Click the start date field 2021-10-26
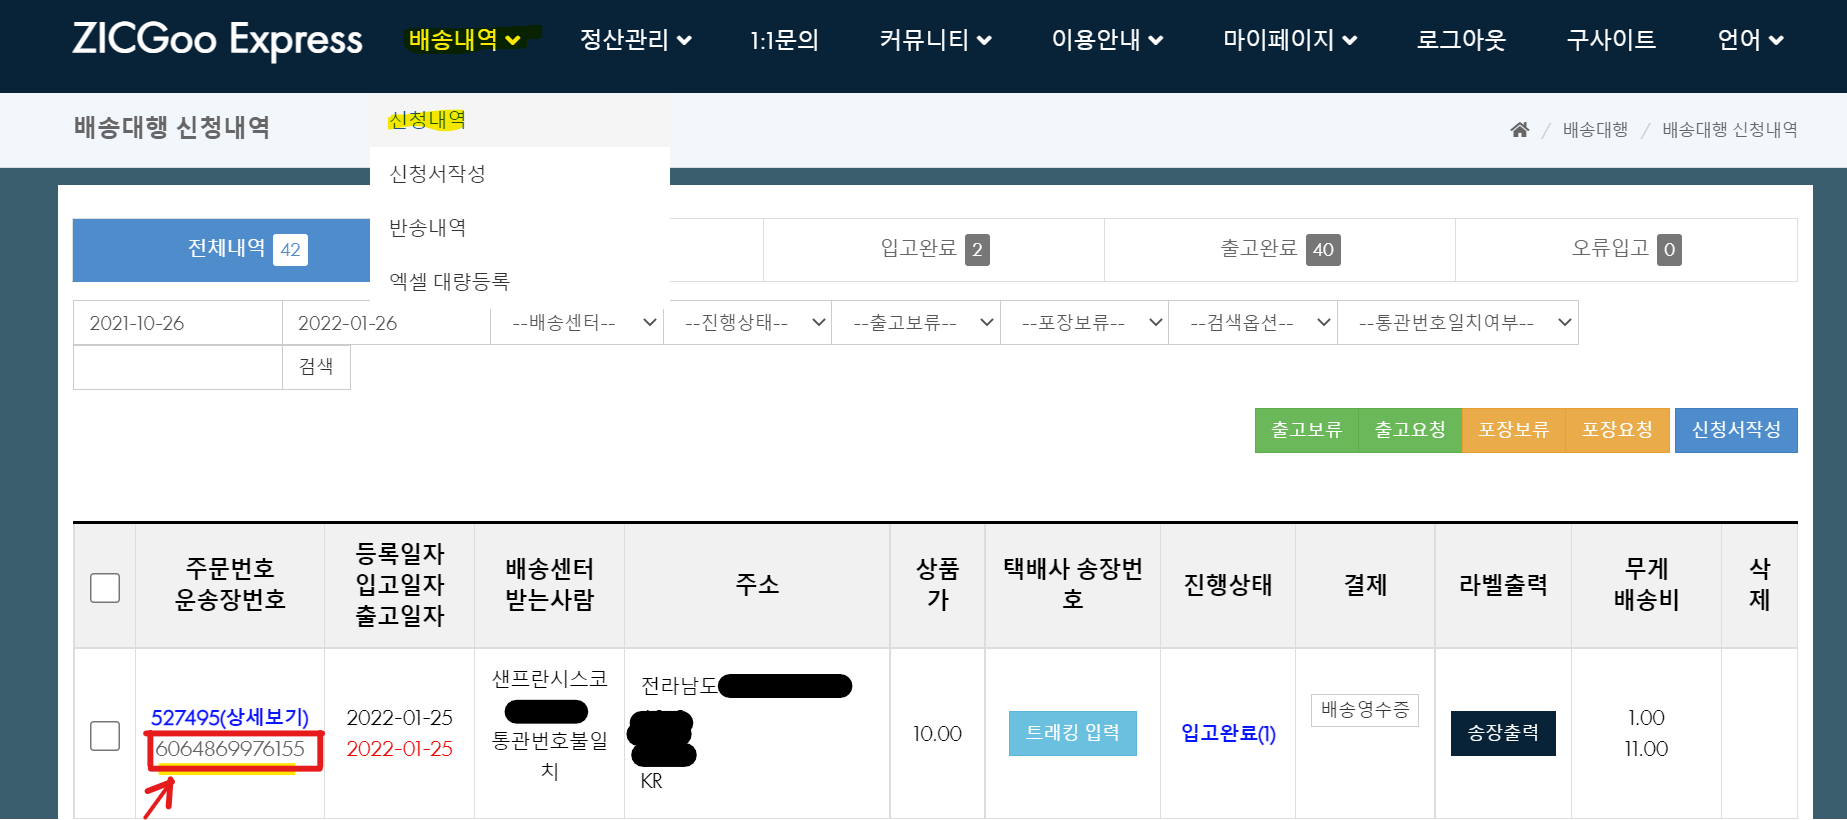Screen dimensions: 1847x820 pyautogui.click(x=177, y=323)
